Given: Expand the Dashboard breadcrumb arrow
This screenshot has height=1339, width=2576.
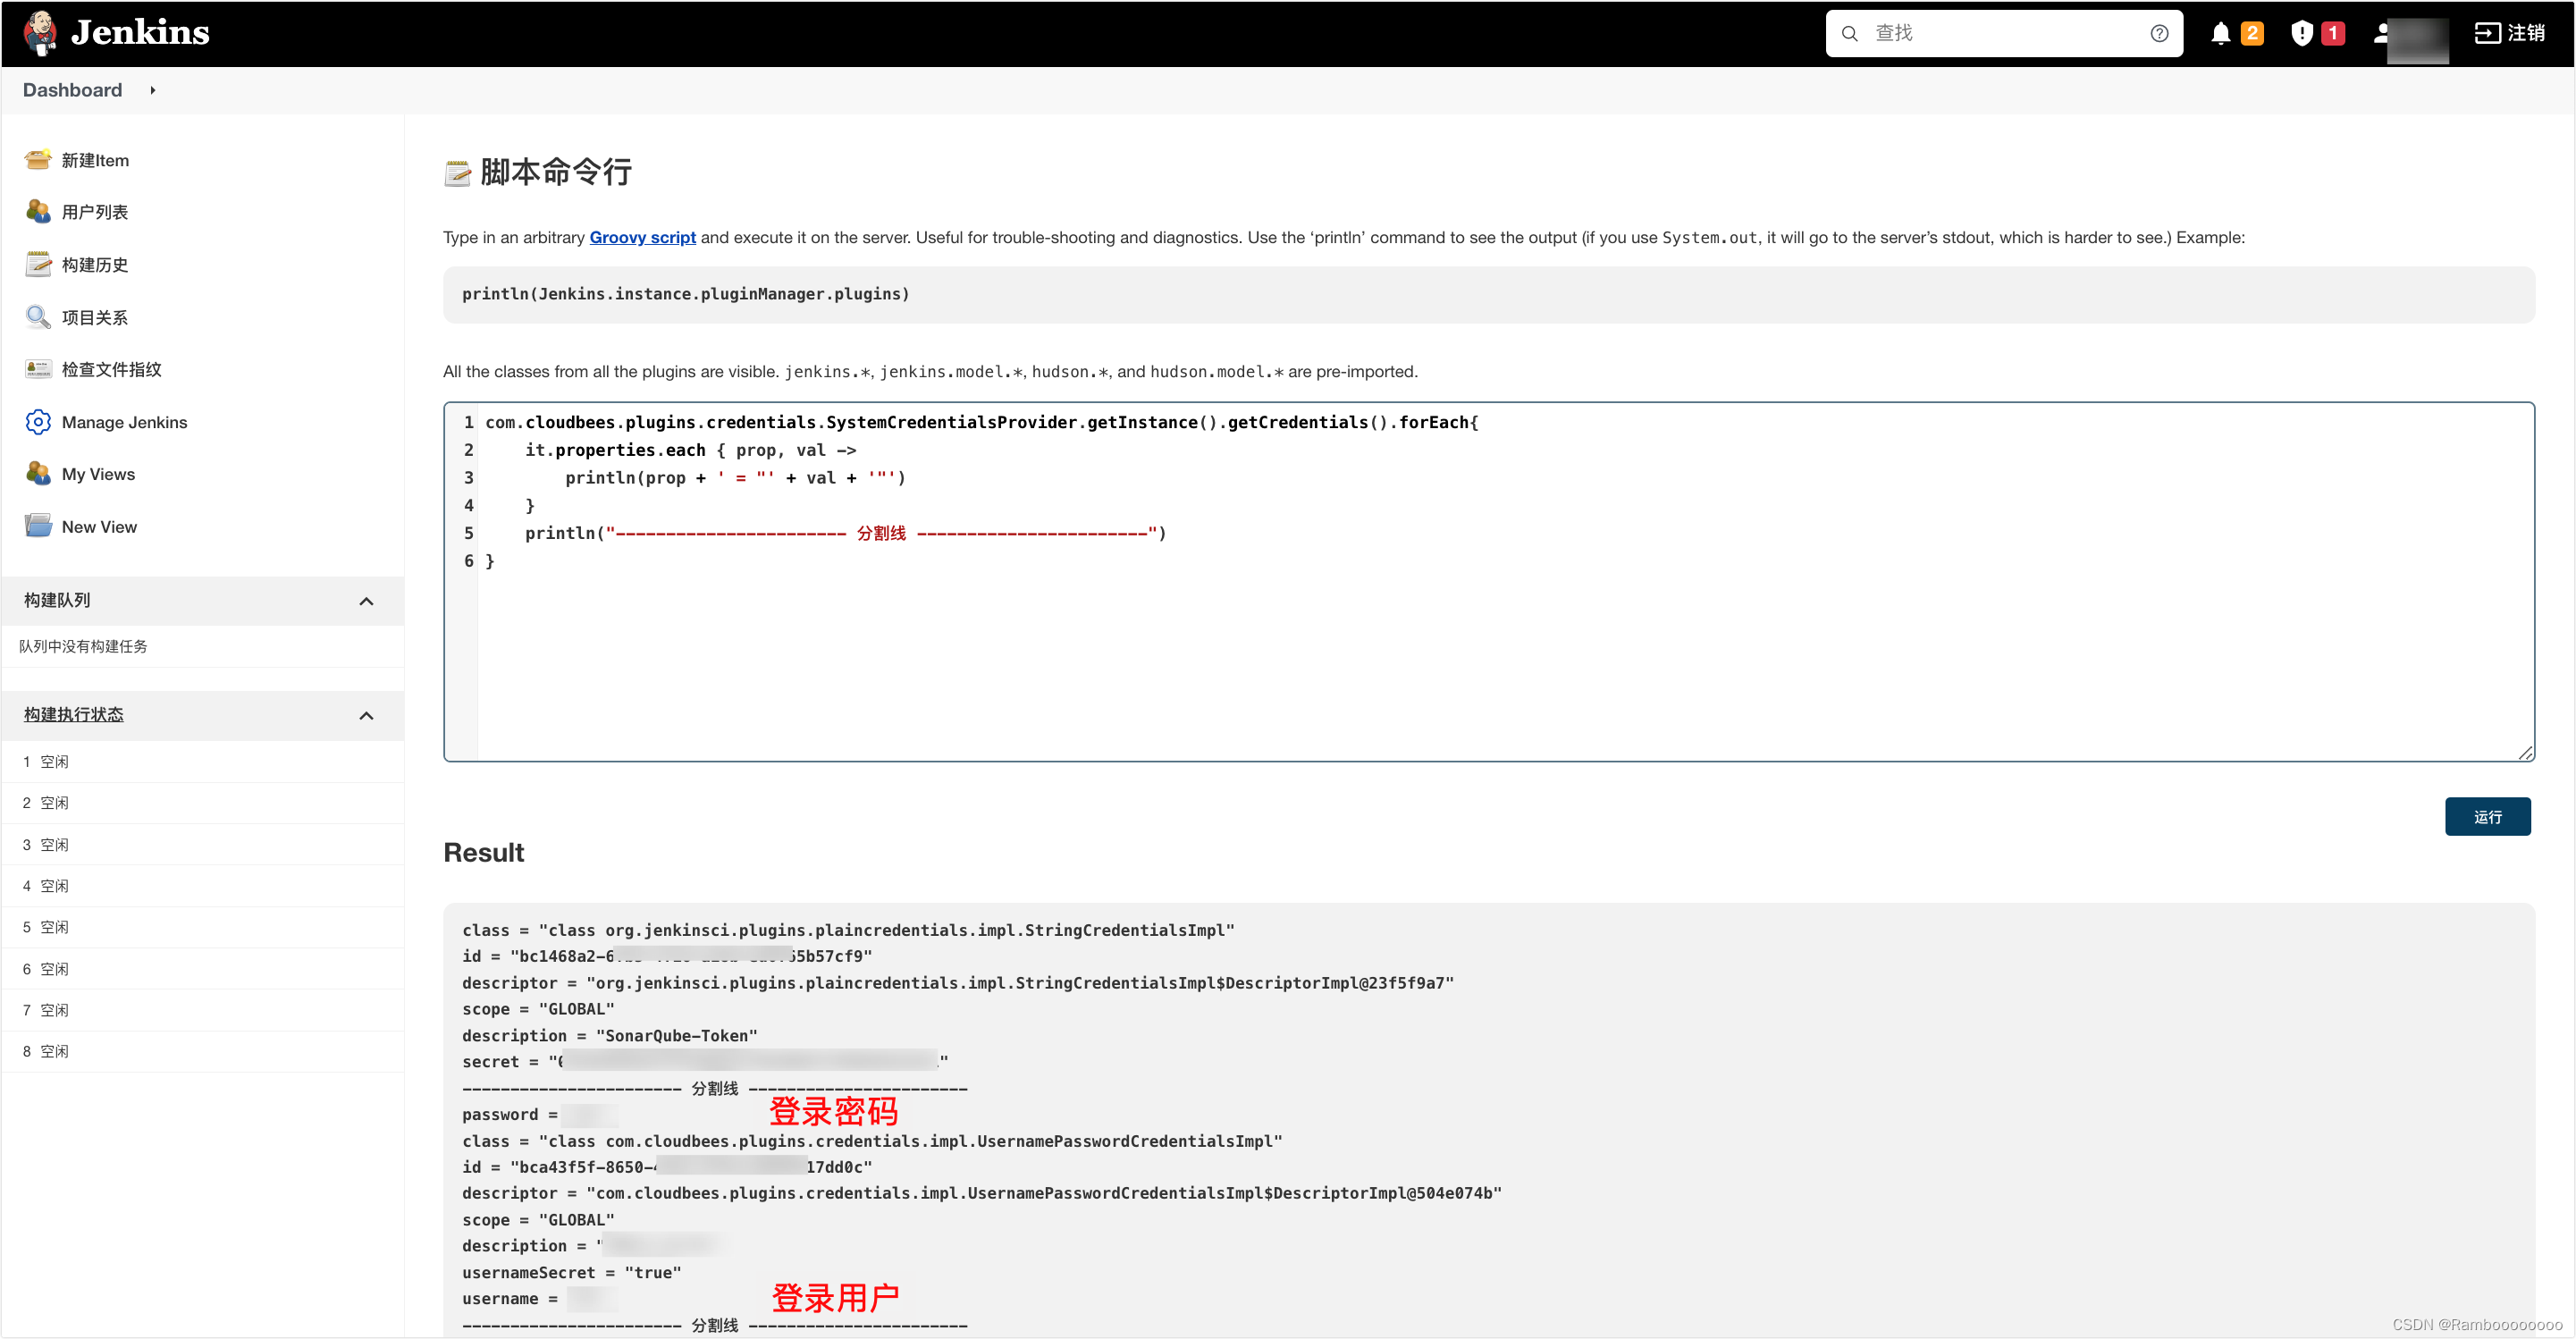Looking at the screenshot, I should (x=152, y=90).
